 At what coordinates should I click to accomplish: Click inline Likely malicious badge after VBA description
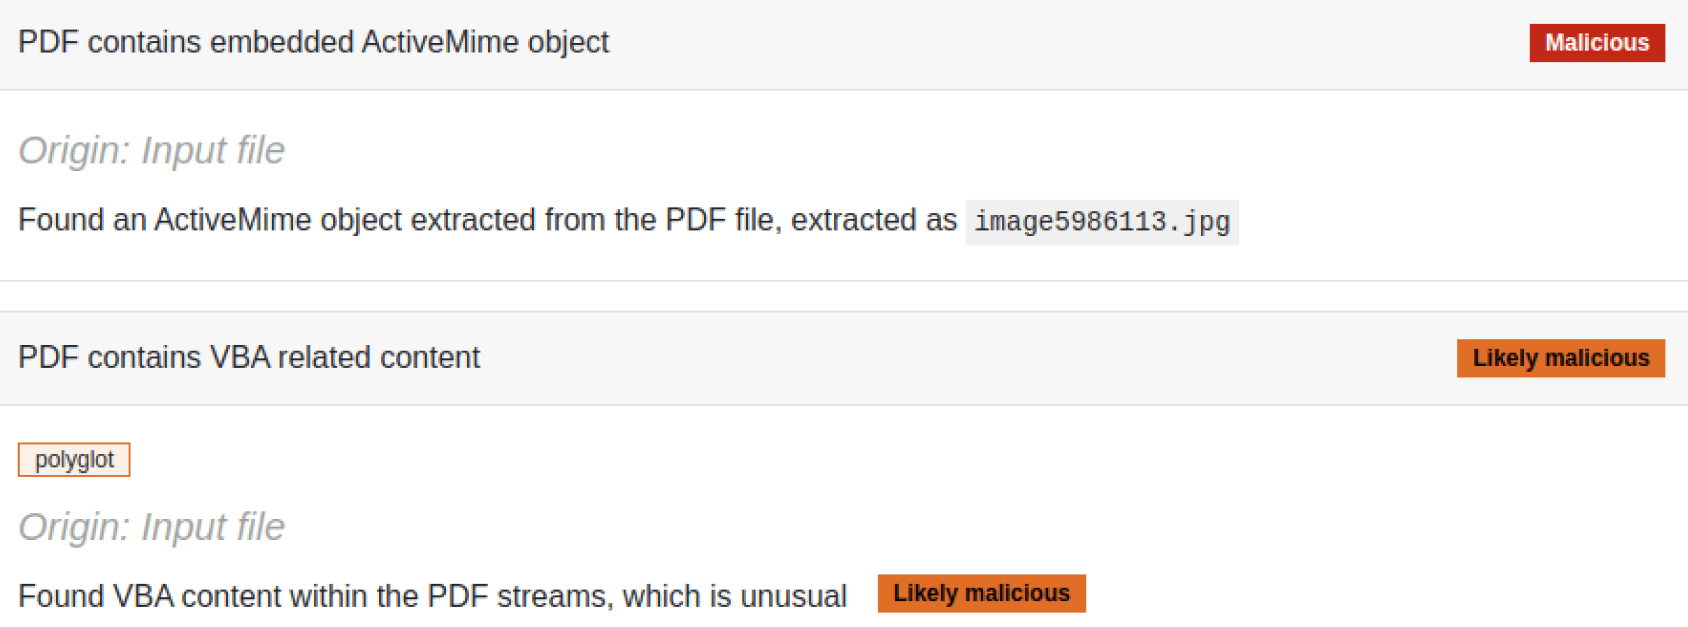pos(981,593)
